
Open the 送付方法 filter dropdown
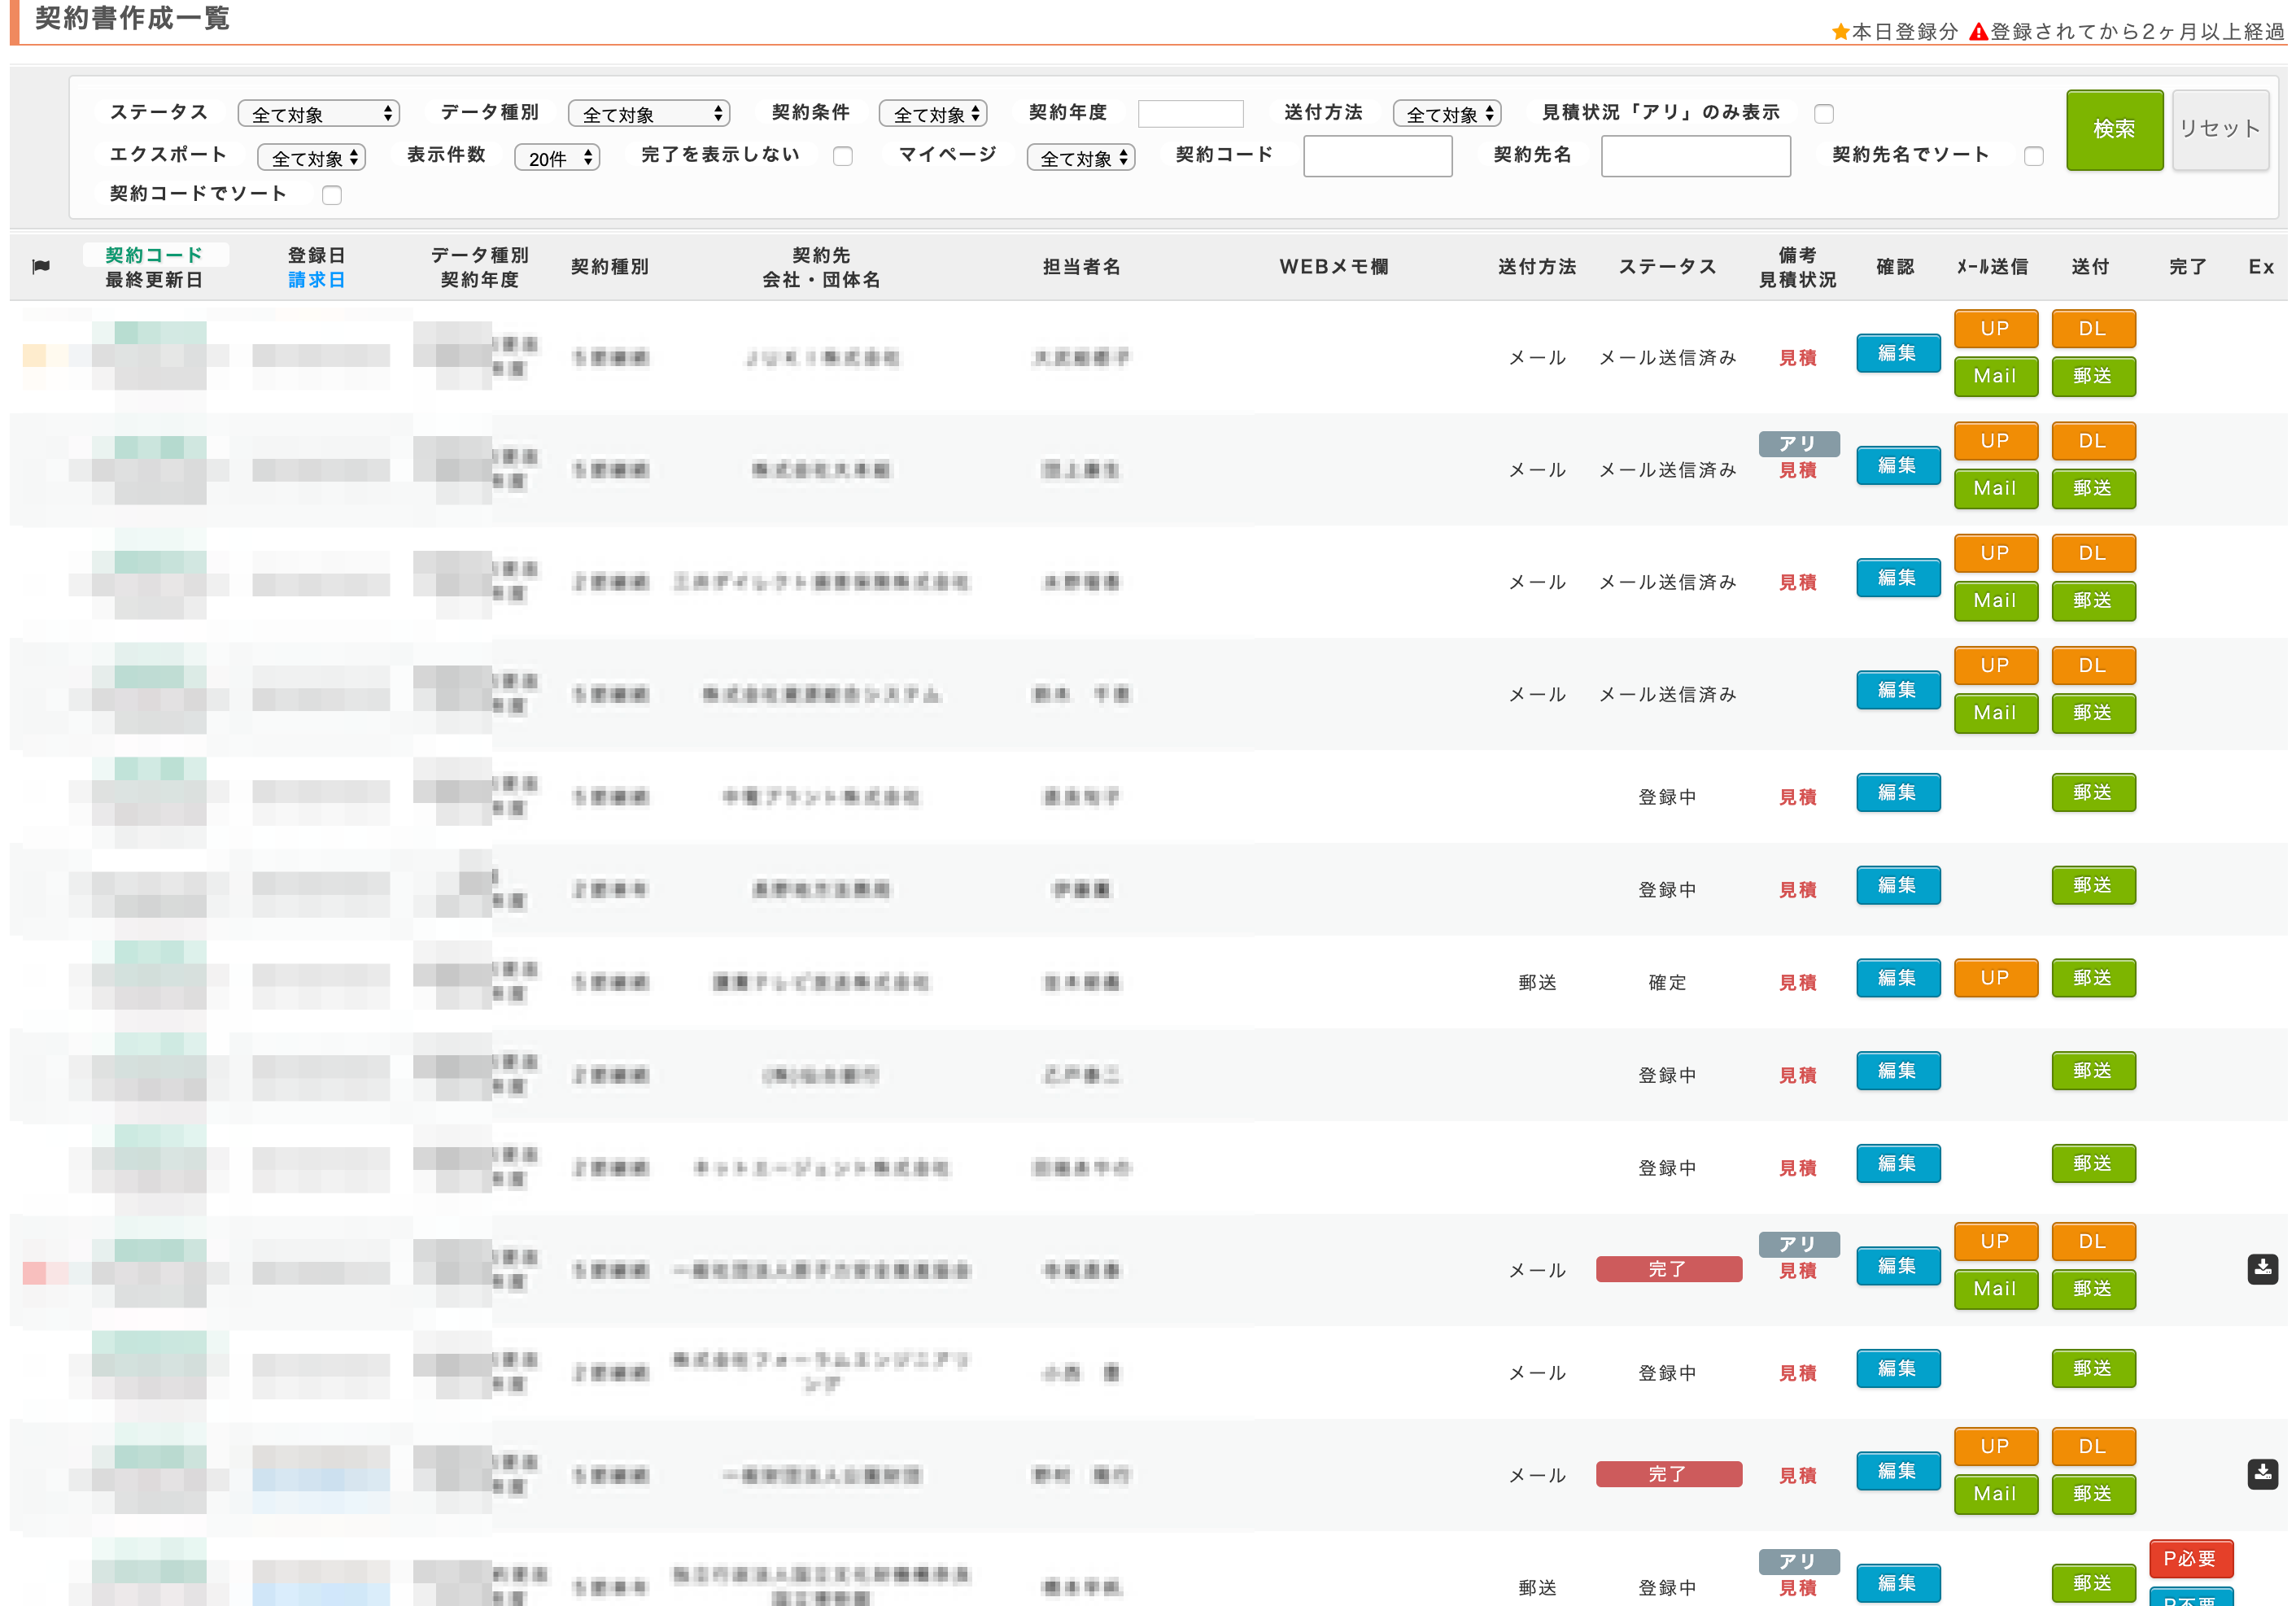click(x=1446, y=114)
